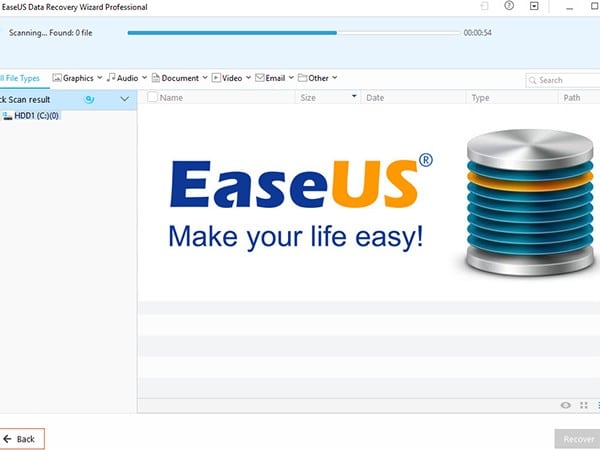Click the Size column sort arrow
This screenshot has width=600, height=450.
354,96
